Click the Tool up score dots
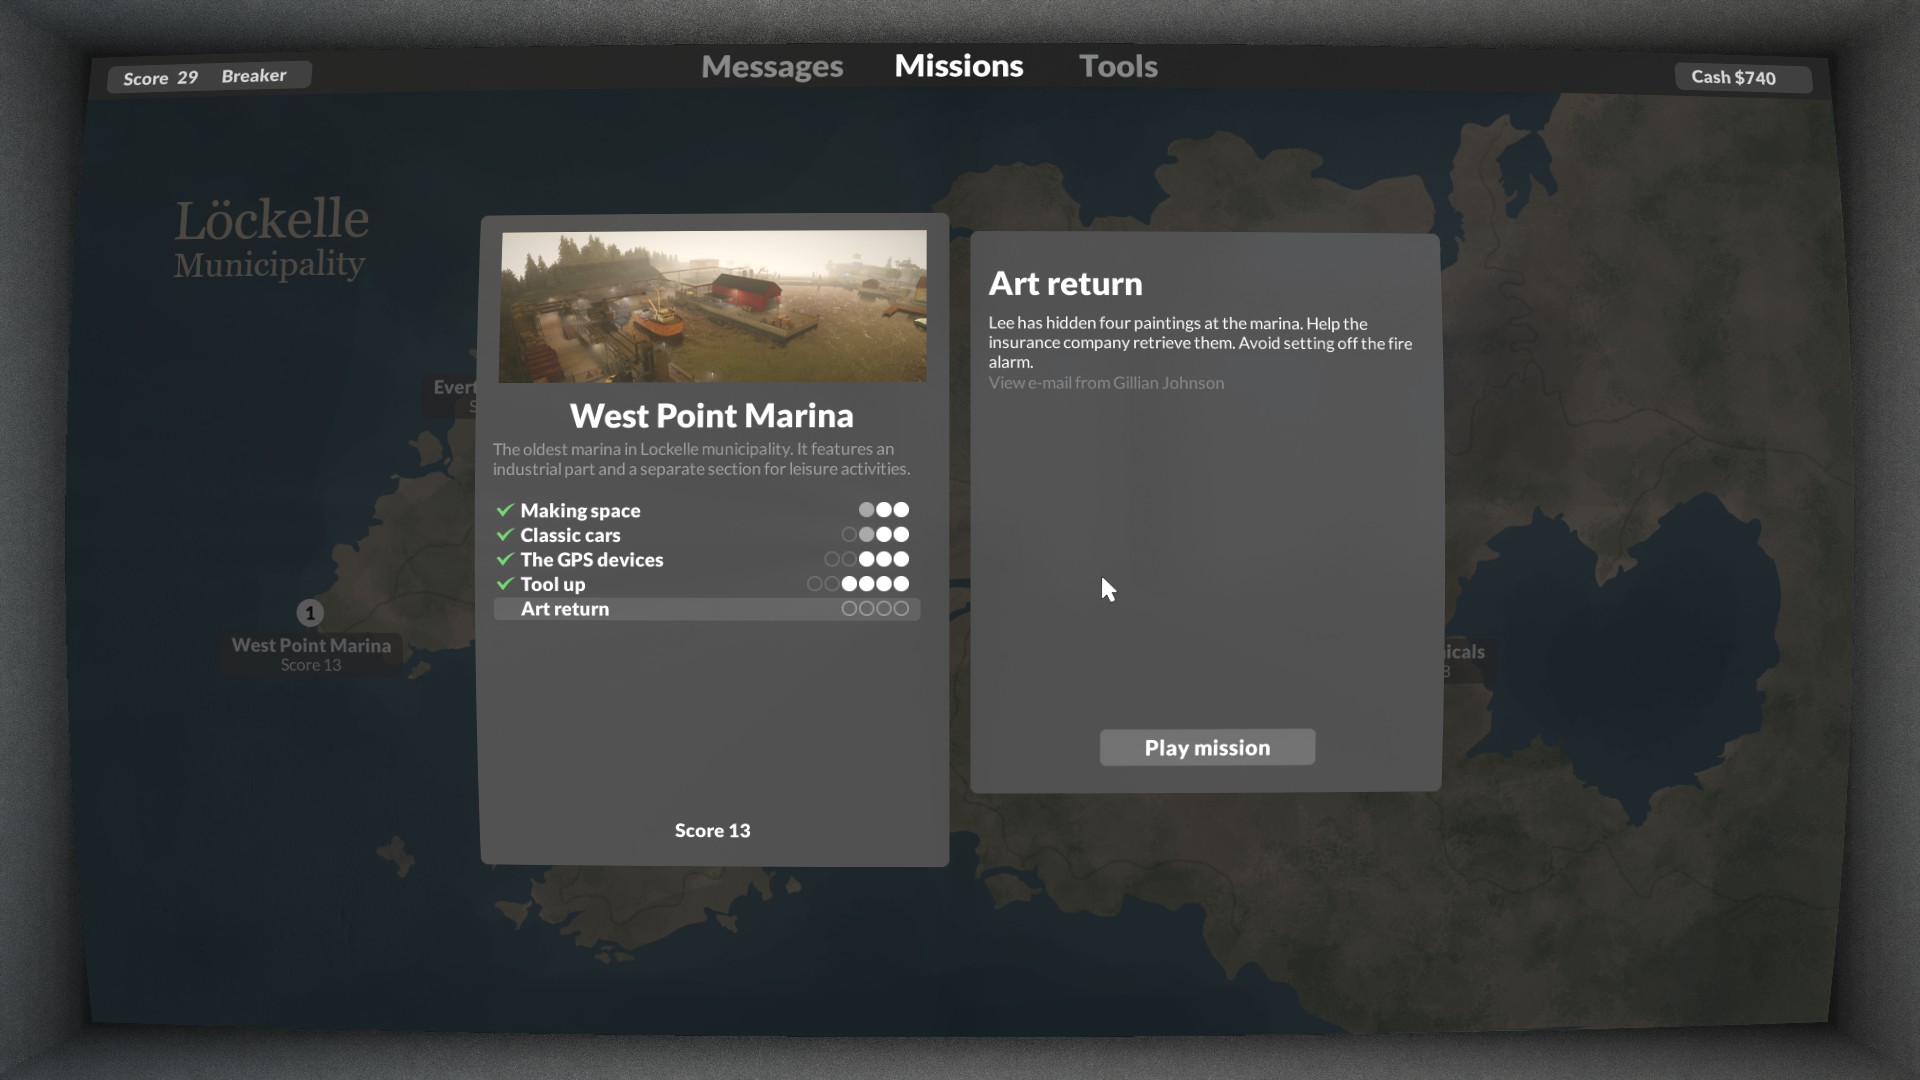1920x1080 pixels. click(858, 584)
